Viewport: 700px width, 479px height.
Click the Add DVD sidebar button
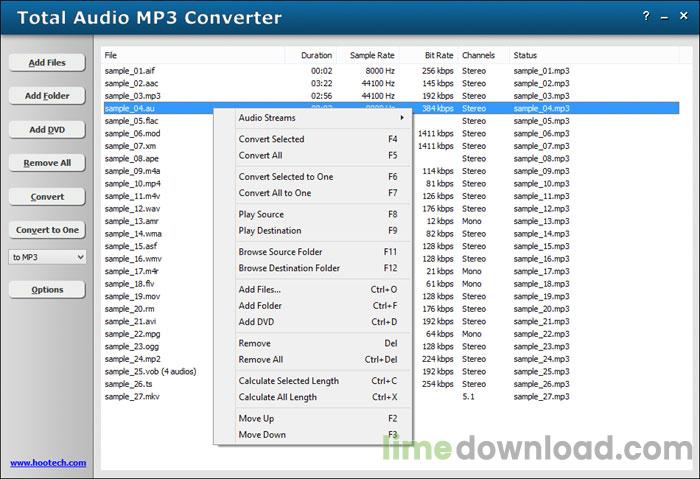(x=47, y=129)
